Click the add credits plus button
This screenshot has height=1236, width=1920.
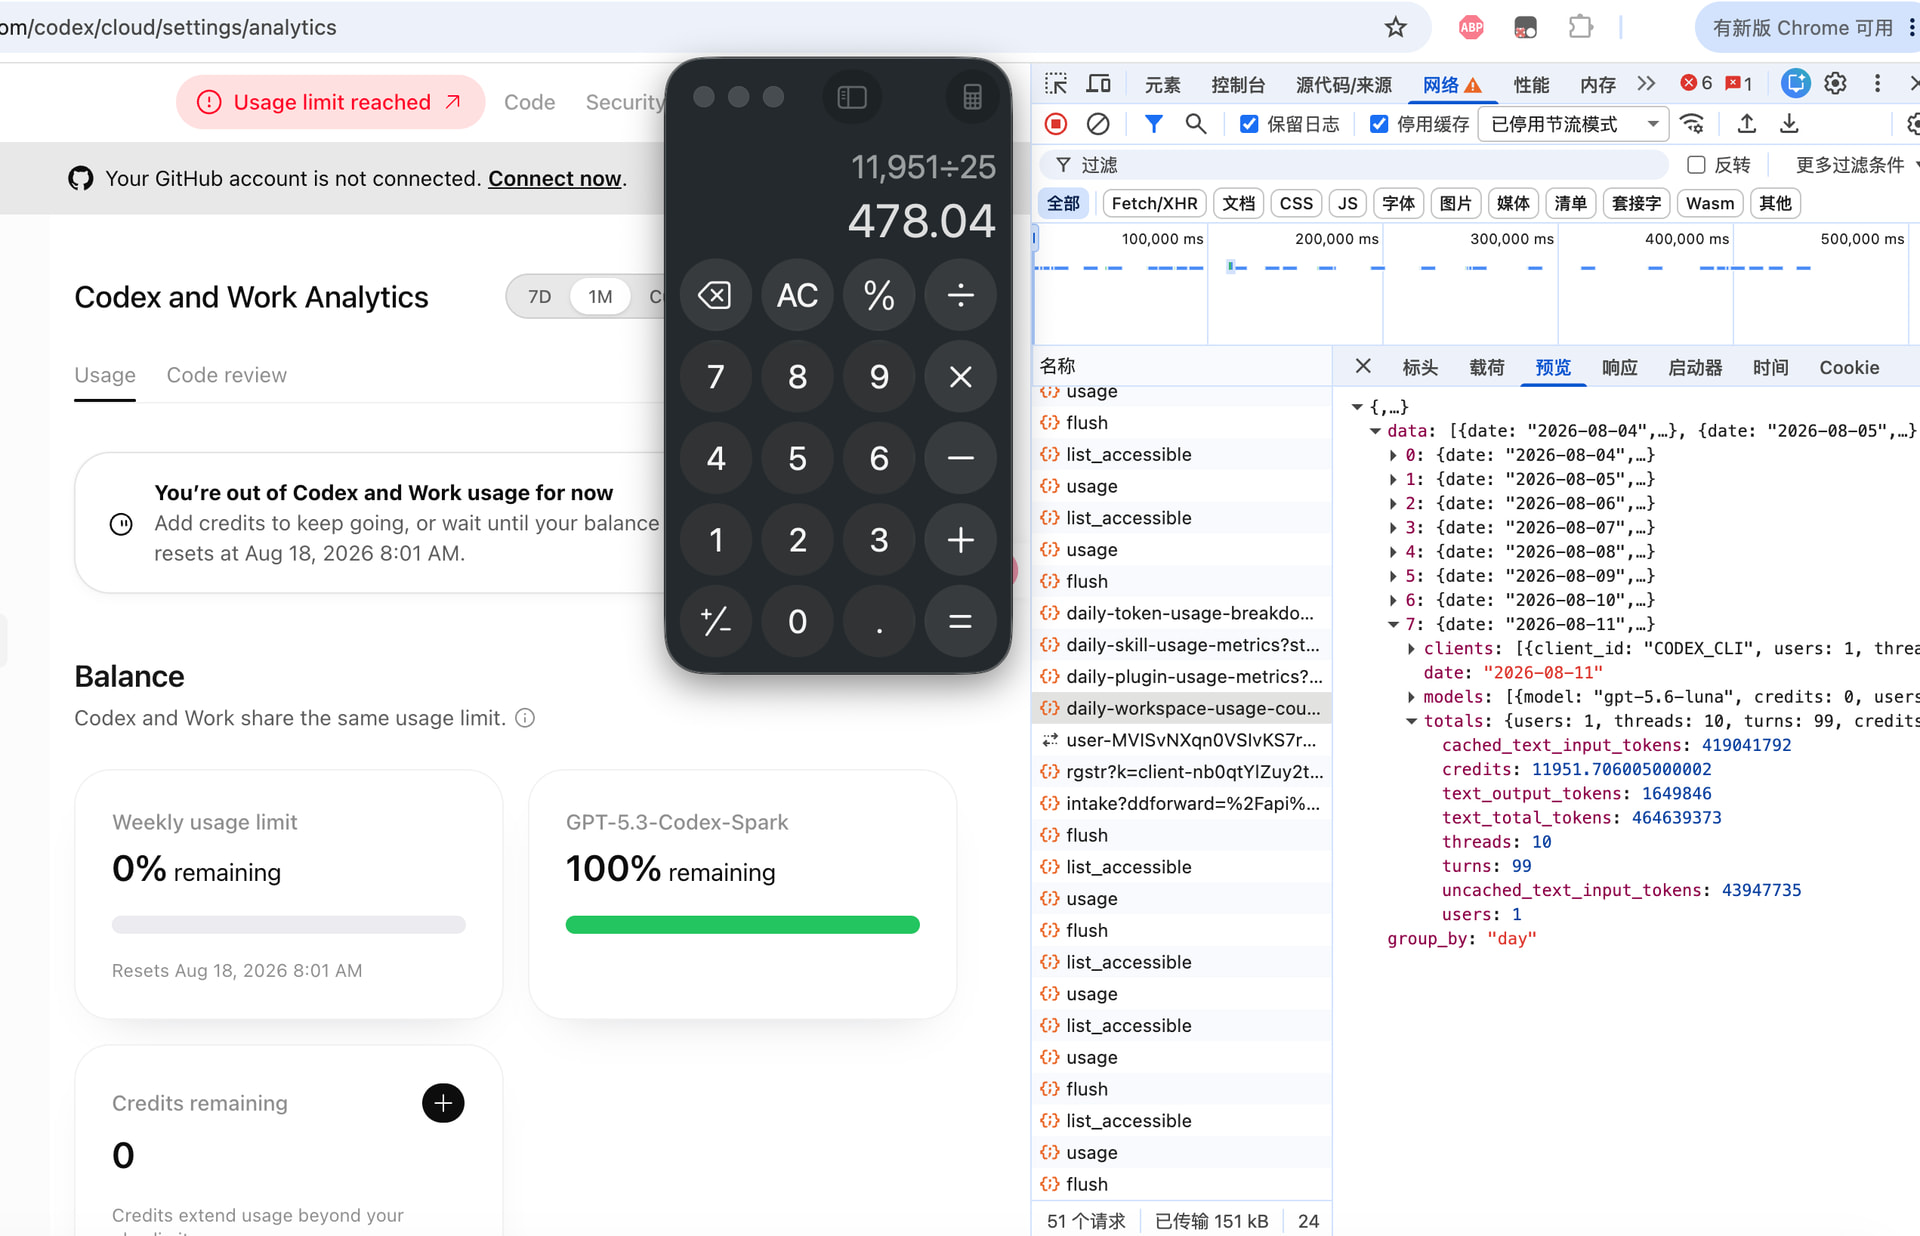(443, 1103)
